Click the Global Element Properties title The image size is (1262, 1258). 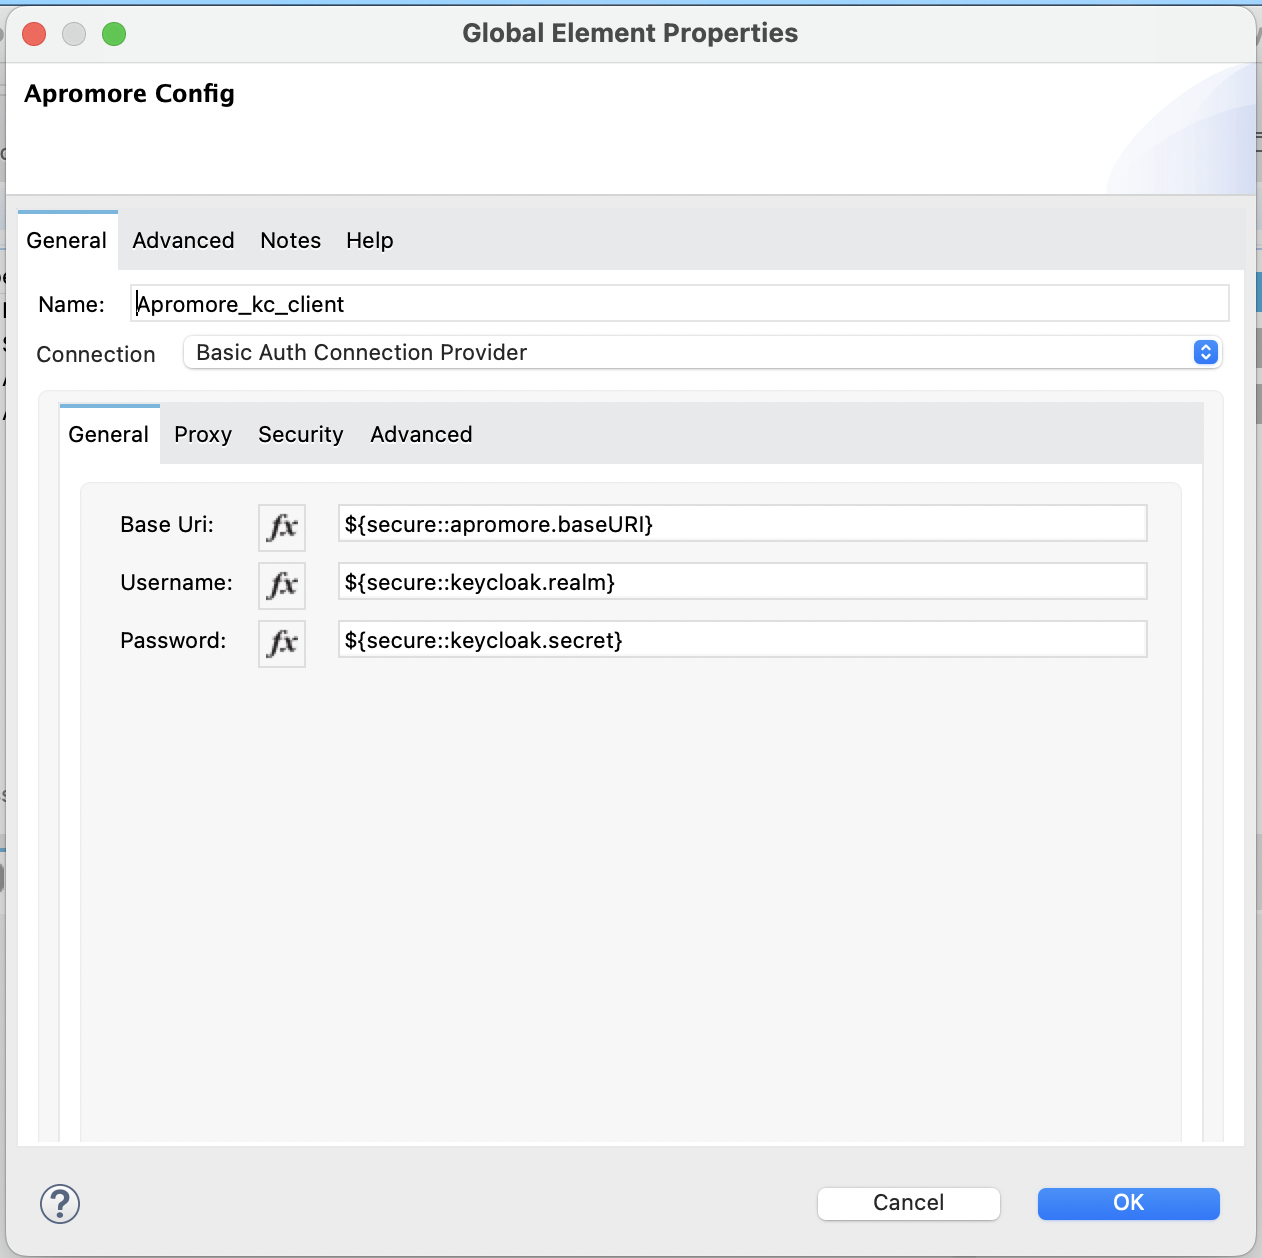tap(630, 33)
